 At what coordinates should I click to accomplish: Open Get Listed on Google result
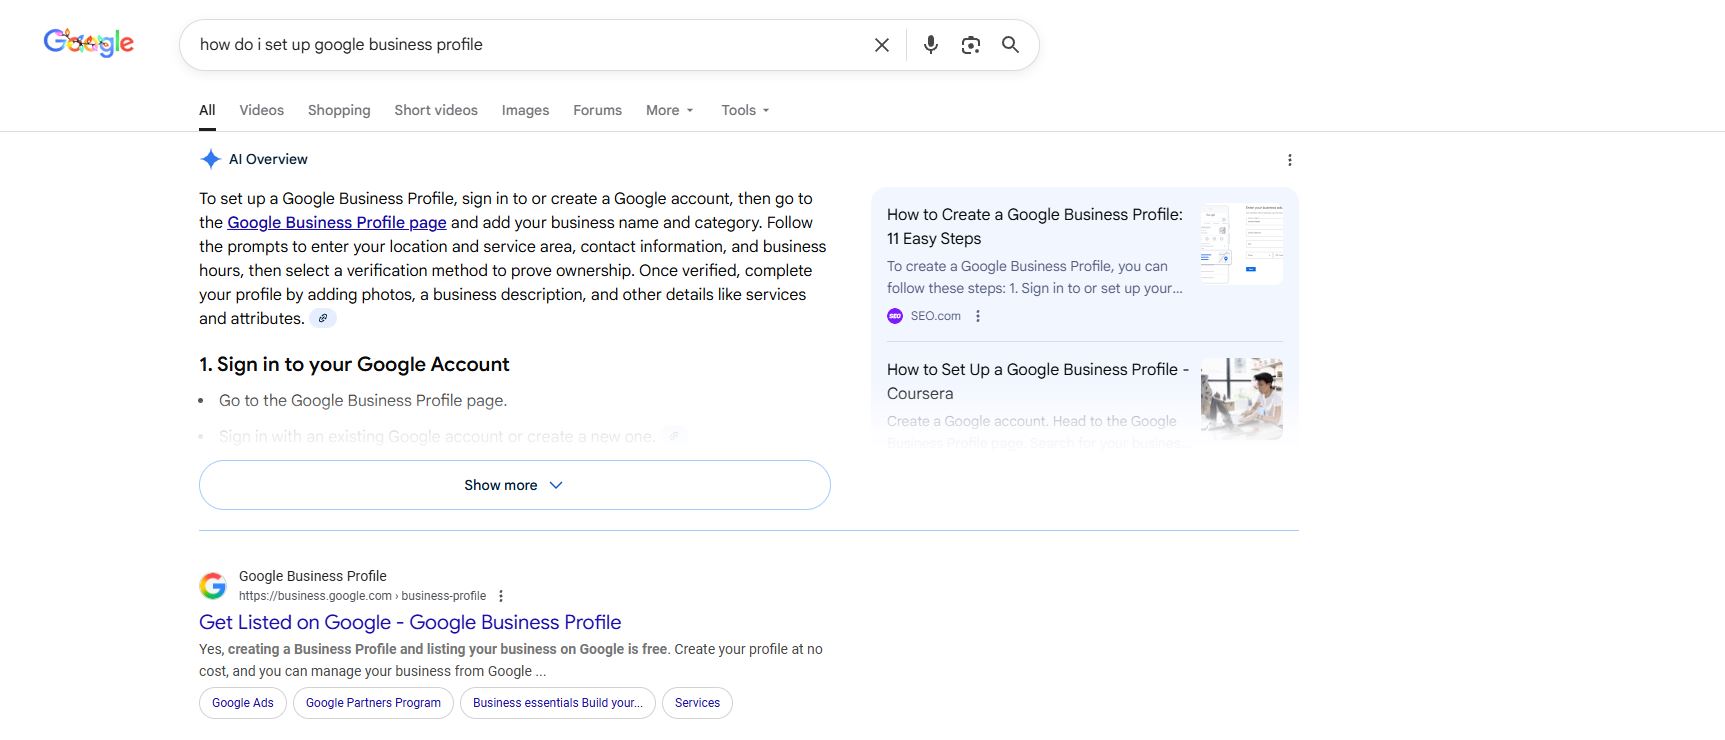[410, 622]
